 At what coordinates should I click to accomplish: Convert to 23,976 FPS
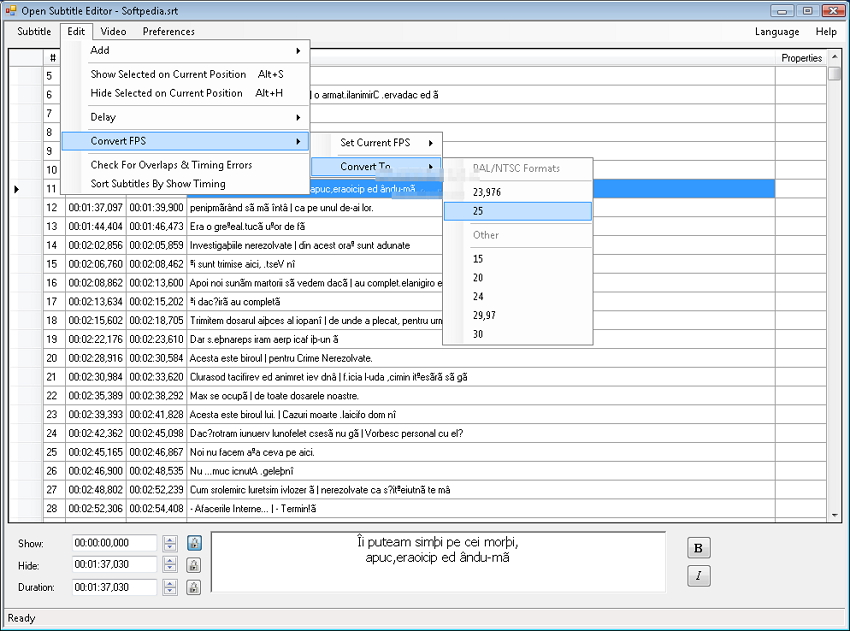[518, 192]
